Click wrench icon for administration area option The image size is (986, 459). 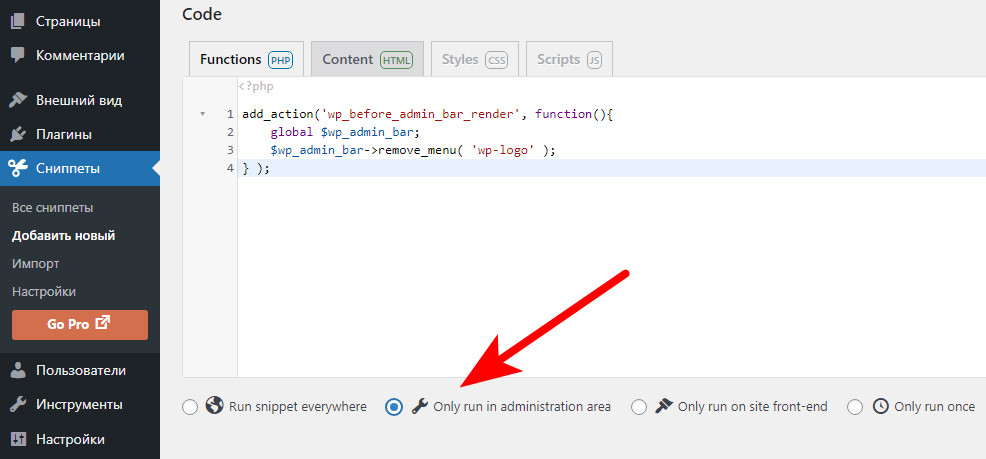[x=419, y=406]
